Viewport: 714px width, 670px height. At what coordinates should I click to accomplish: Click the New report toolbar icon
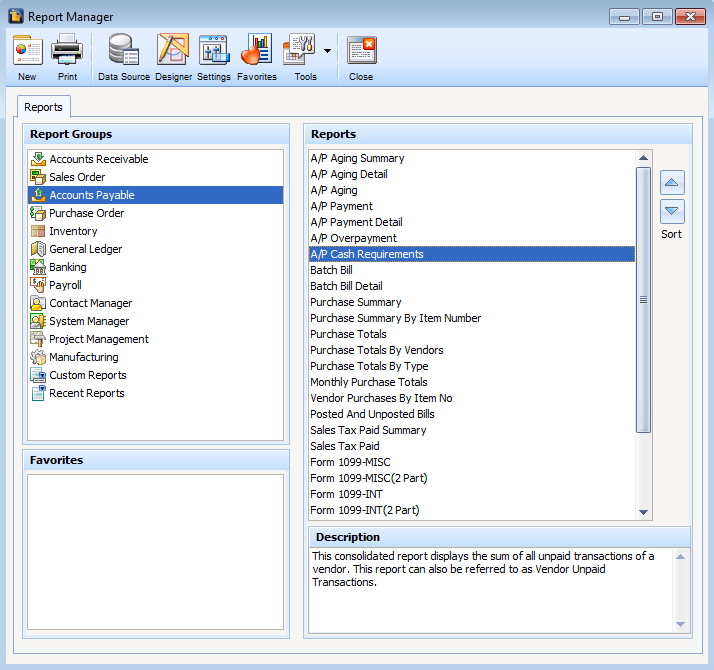point(27,50)
